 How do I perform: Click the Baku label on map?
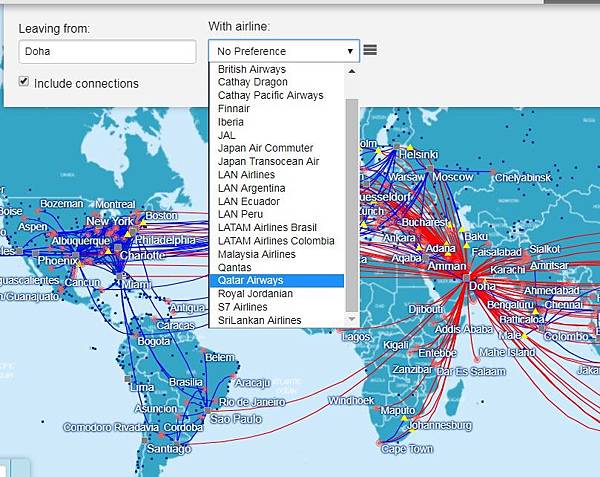[476, 236]
